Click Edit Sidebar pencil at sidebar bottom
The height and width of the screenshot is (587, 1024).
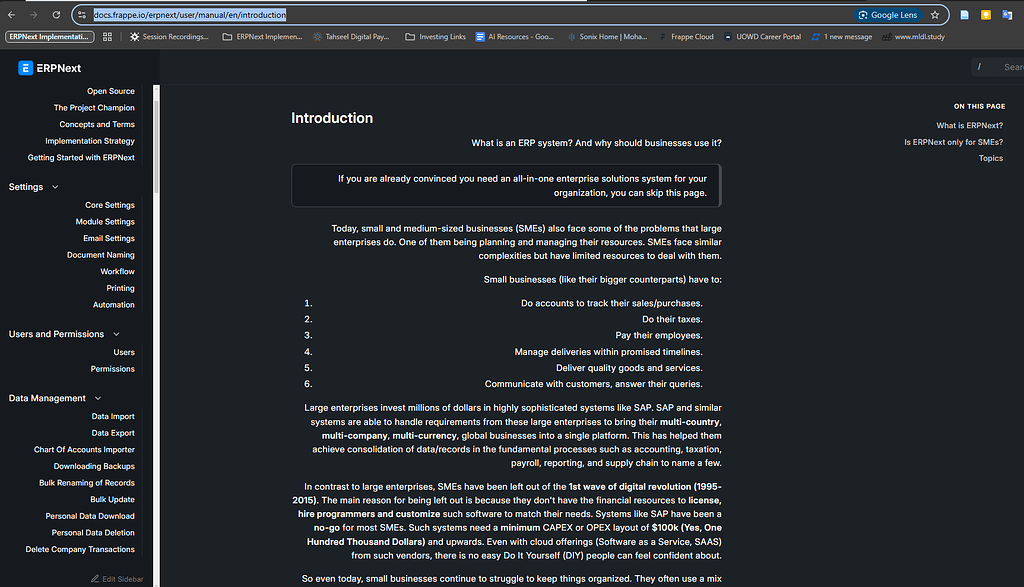tap(116, 579)
